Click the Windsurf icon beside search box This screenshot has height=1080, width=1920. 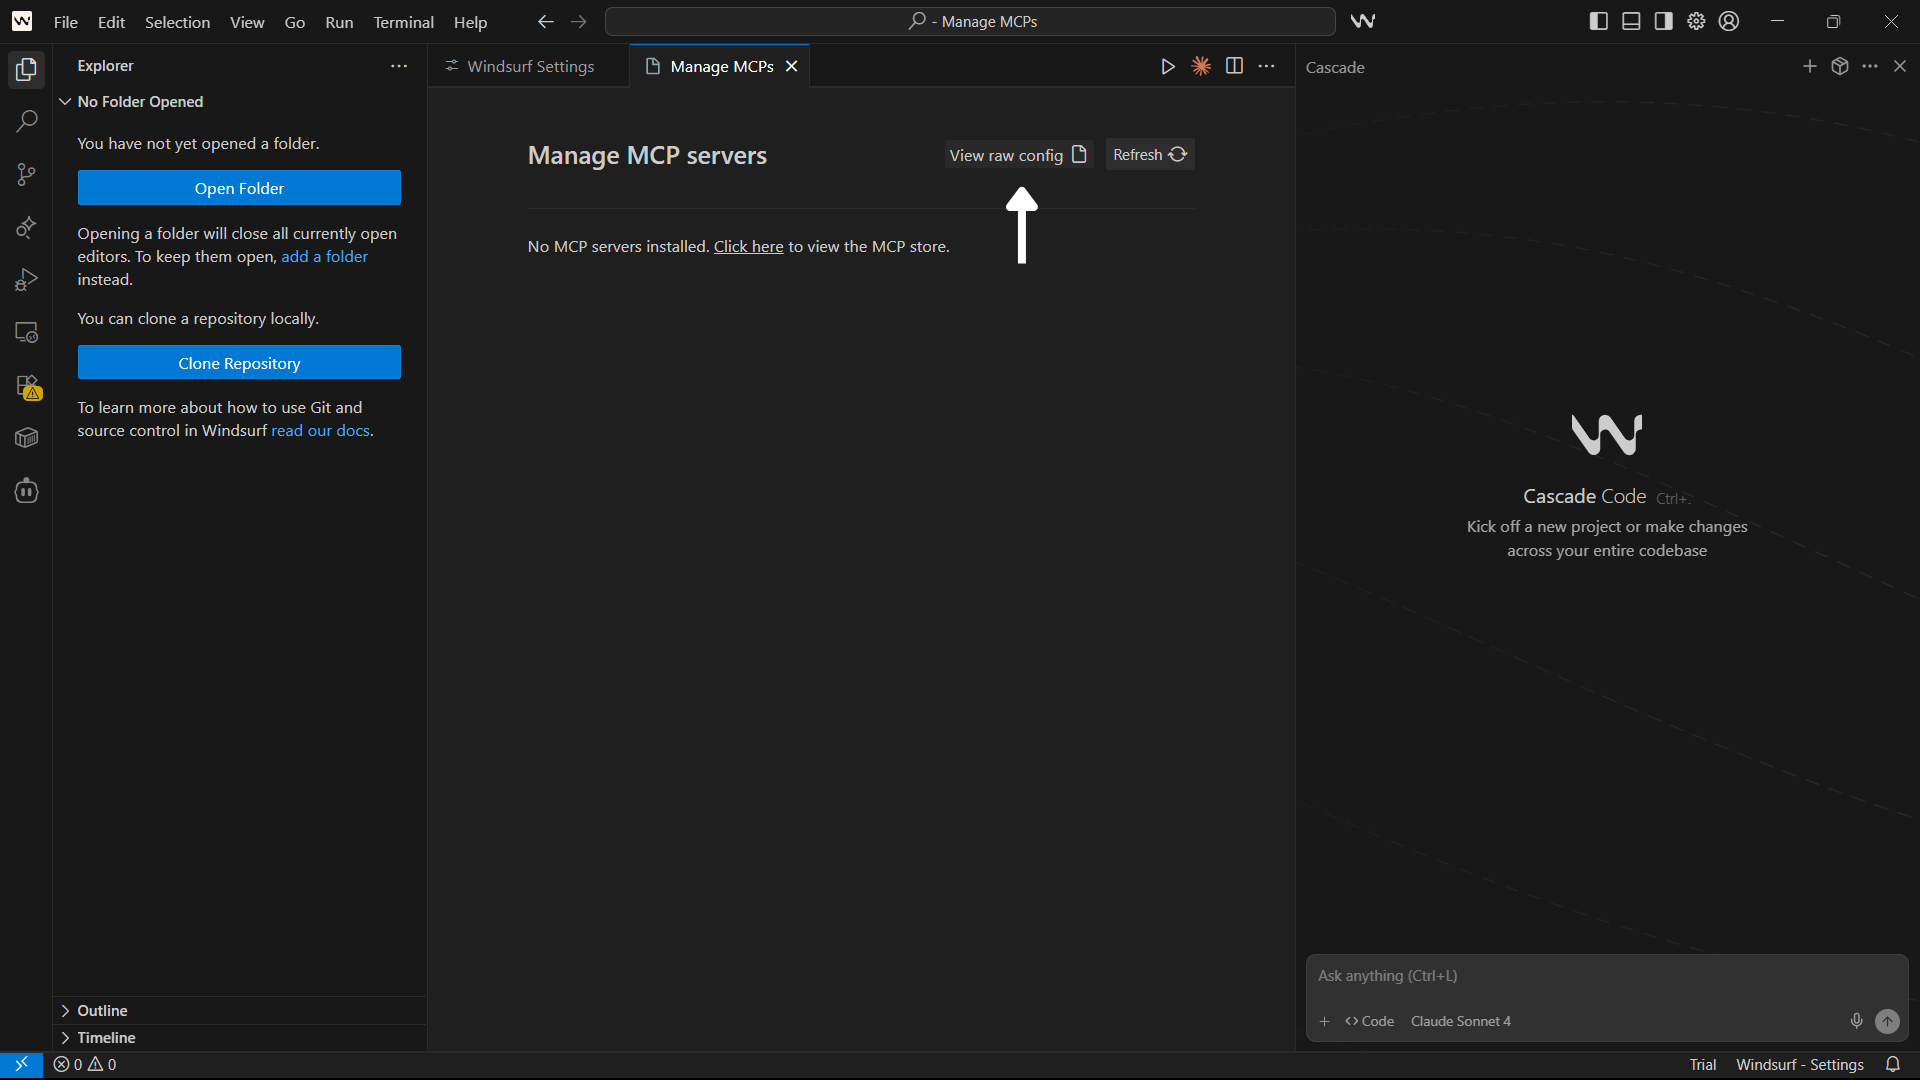tap(1362, 21)
